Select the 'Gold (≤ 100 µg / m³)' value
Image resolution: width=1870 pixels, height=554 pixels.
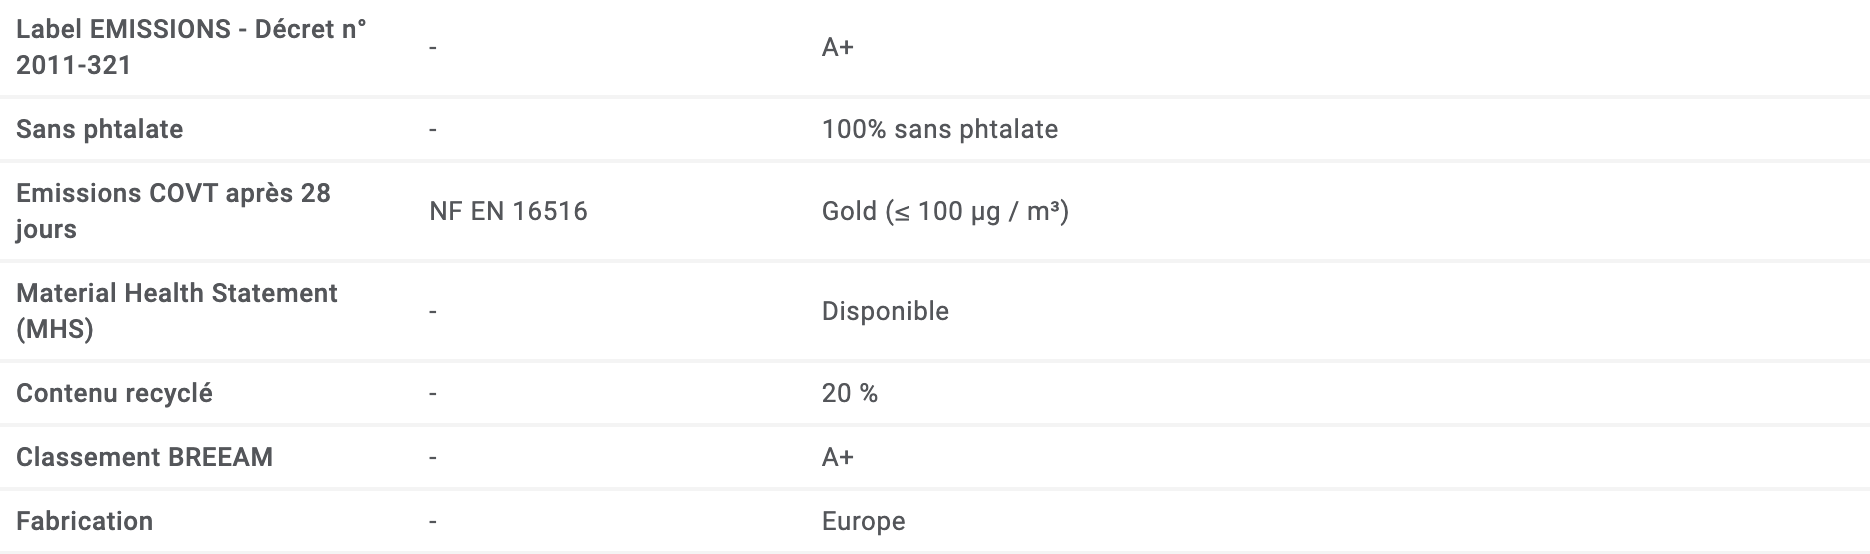point(945,211)
